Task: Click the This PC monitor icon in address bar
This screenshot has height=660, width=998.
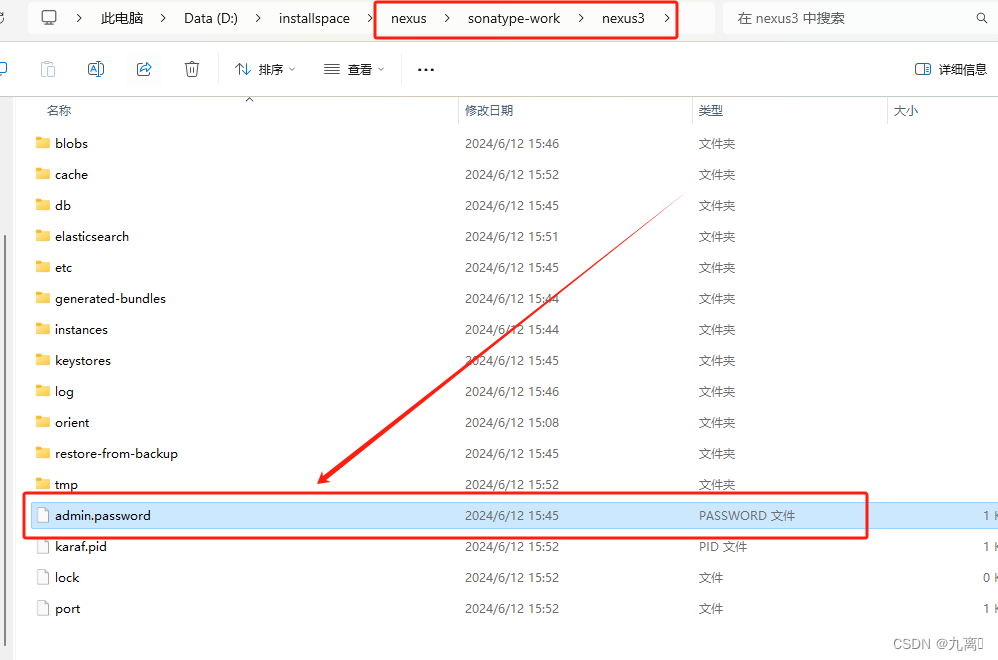Action: (49, 18)
